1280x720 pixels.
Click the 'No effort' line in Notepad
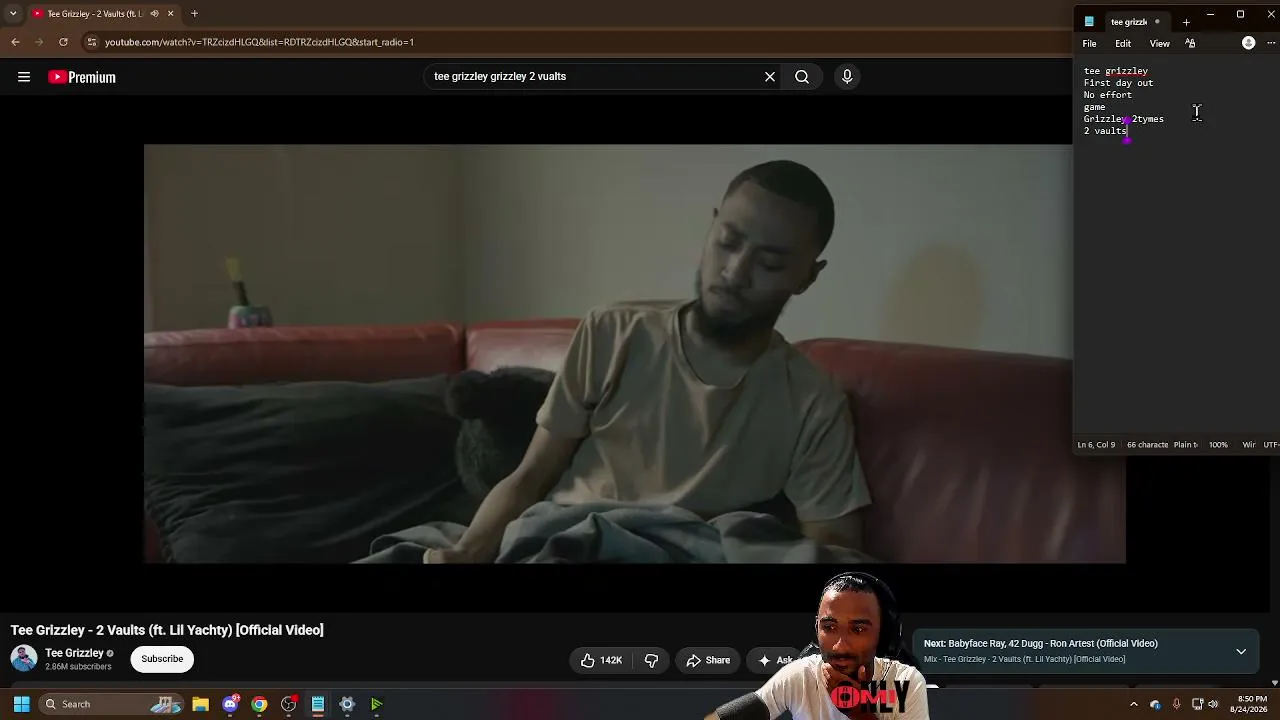coord(1108,95)
